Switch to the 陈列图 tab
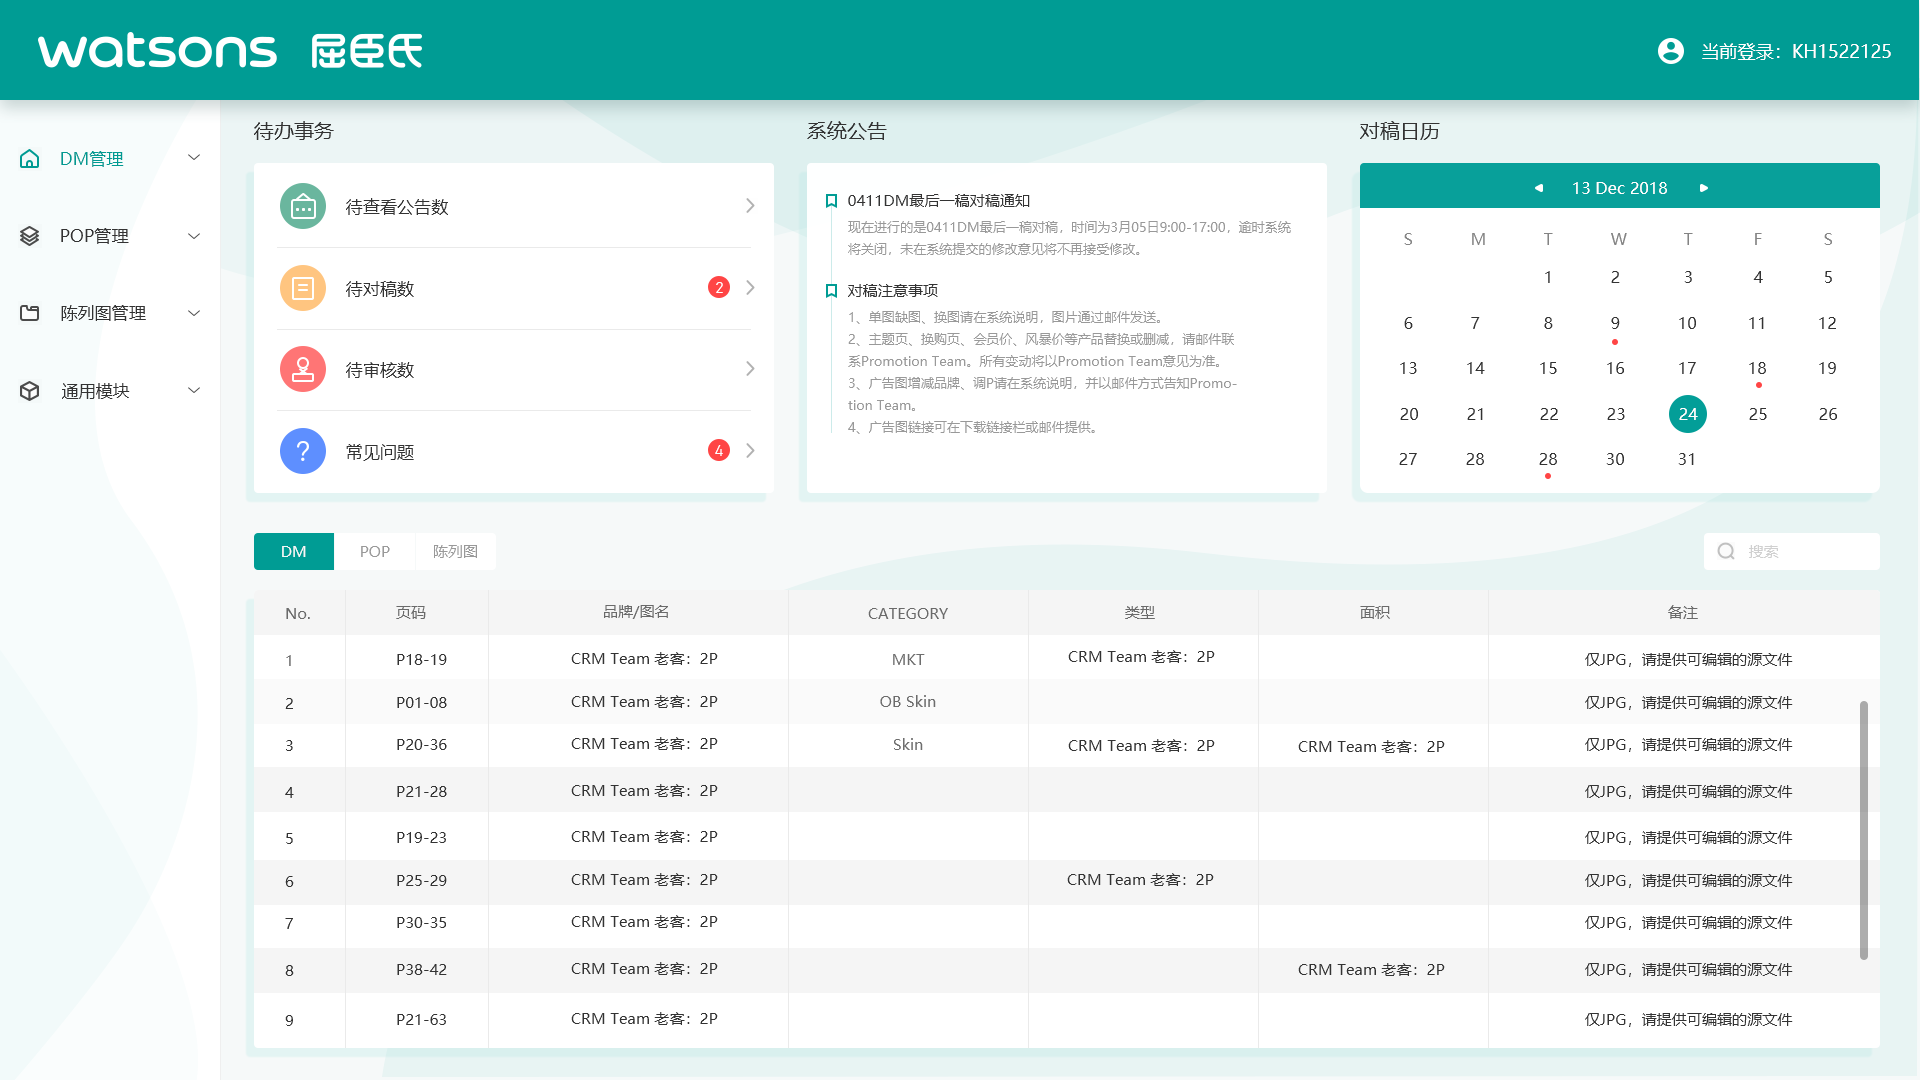Image resolution: width=1920 pixels, height=1080 pixels. tap(455, 552)
